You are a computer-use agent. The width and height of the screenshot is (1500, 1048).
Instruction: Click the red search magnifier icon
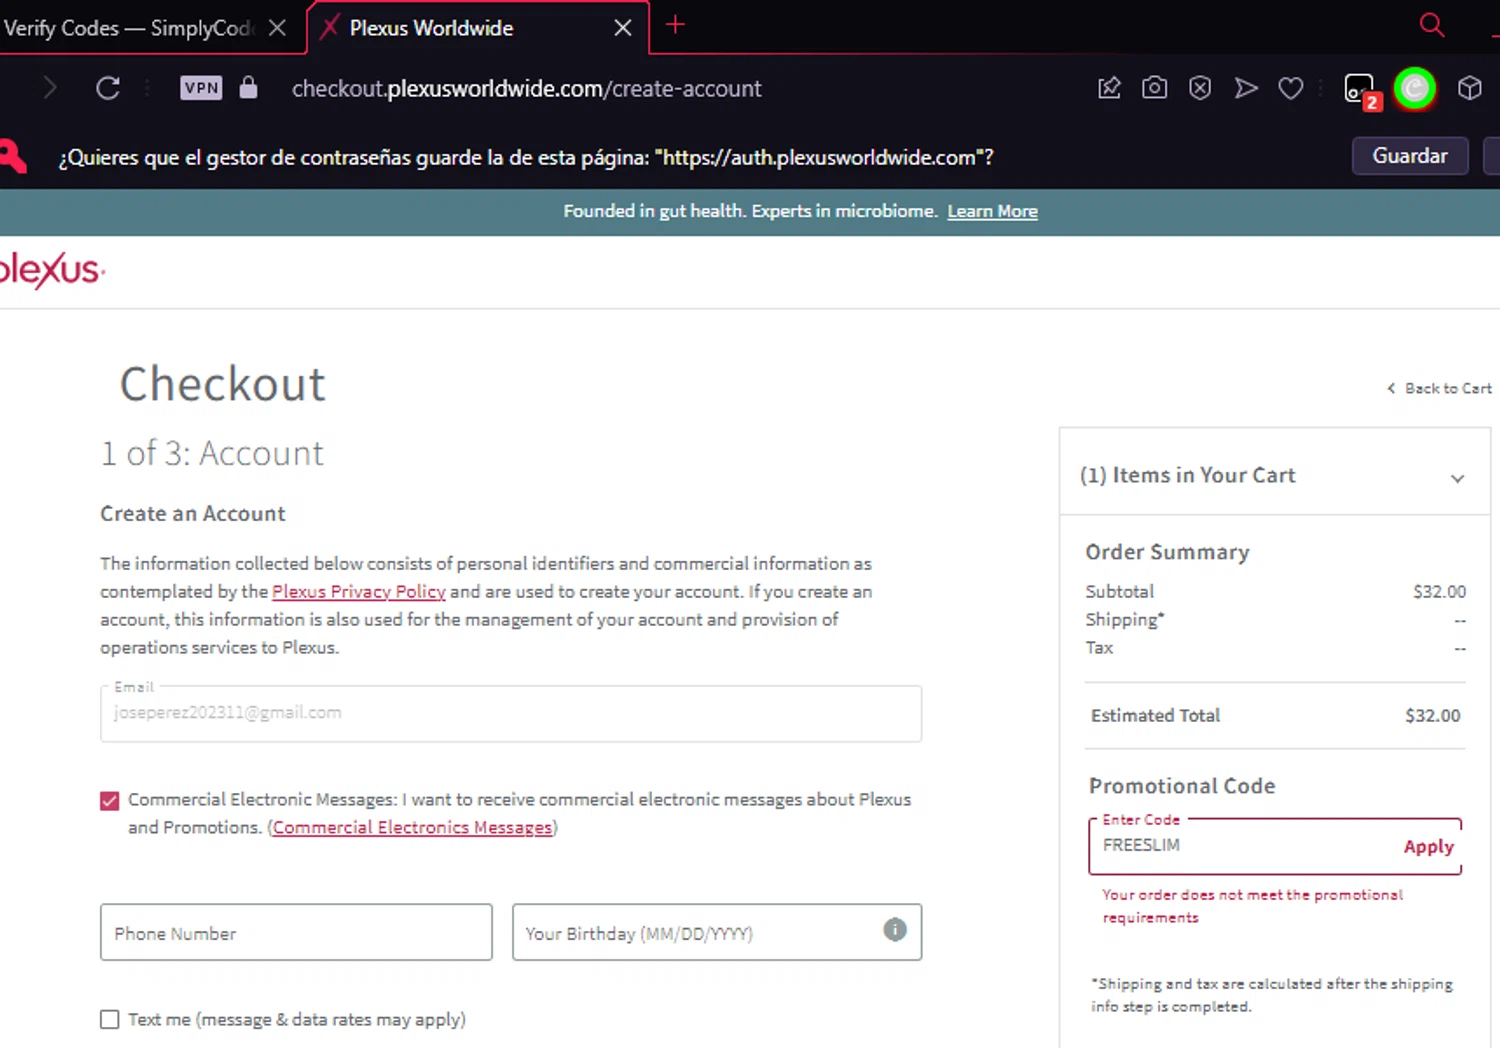tap(1432, 25)
